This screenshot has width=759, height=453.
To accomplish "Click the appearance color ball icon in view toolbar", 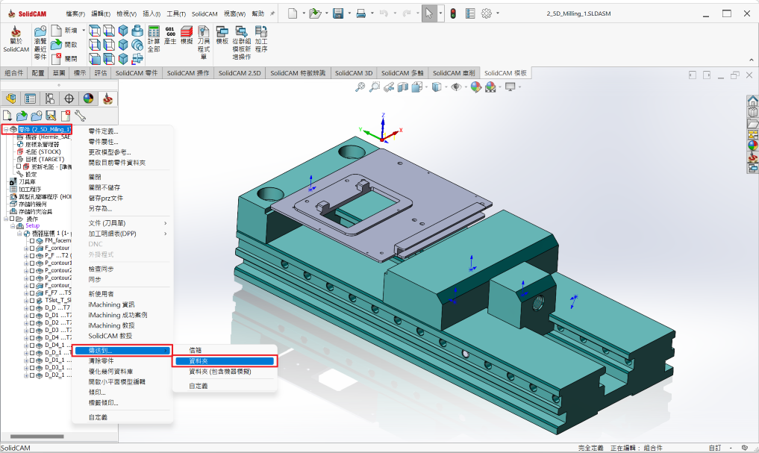I will point(476,87).
